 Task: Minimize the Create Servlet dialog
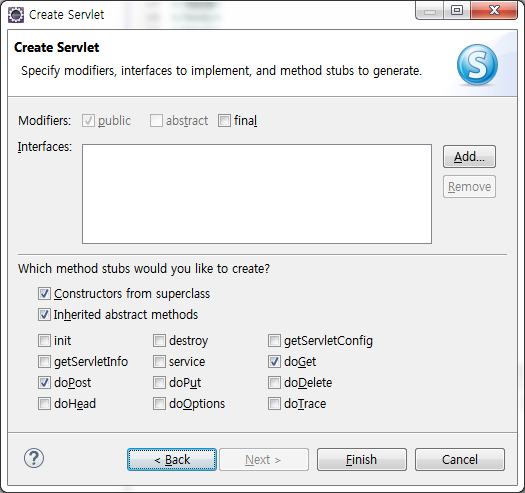[x=430, y=10]
